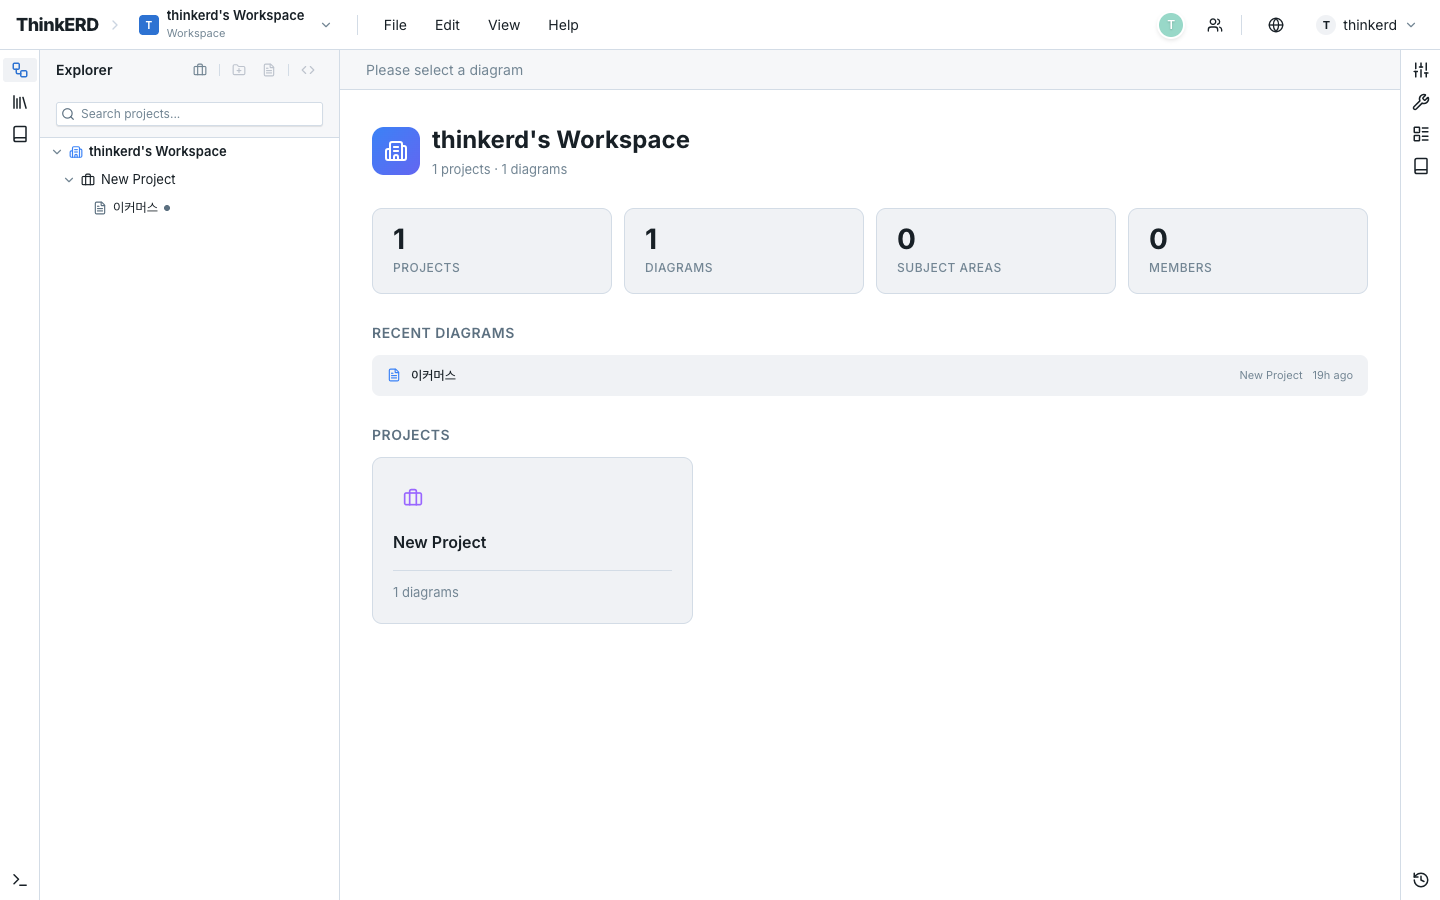Open the thinkerd user account dropdown

pos(1367,25)
